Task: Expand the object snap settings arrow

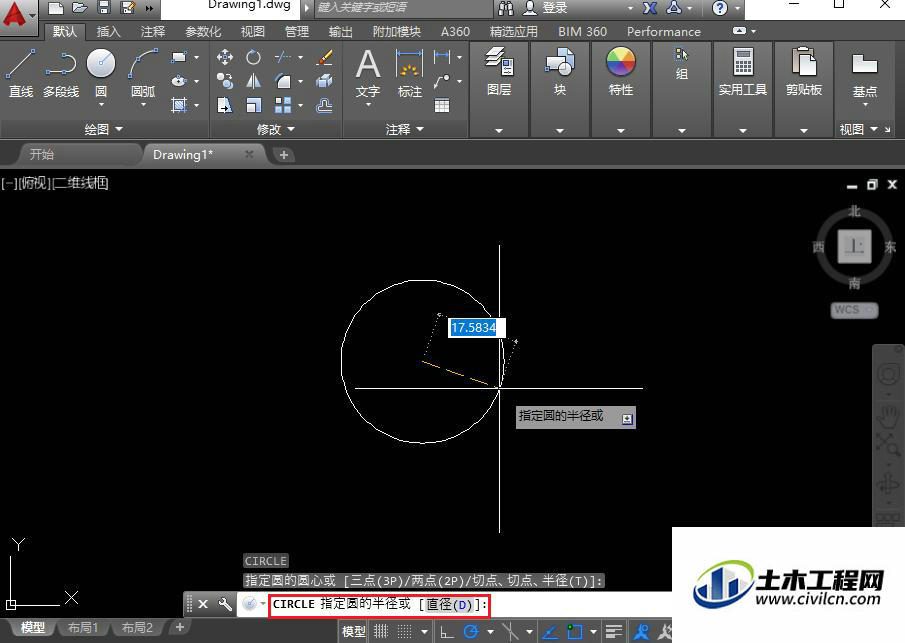Action: click(593, 631)
